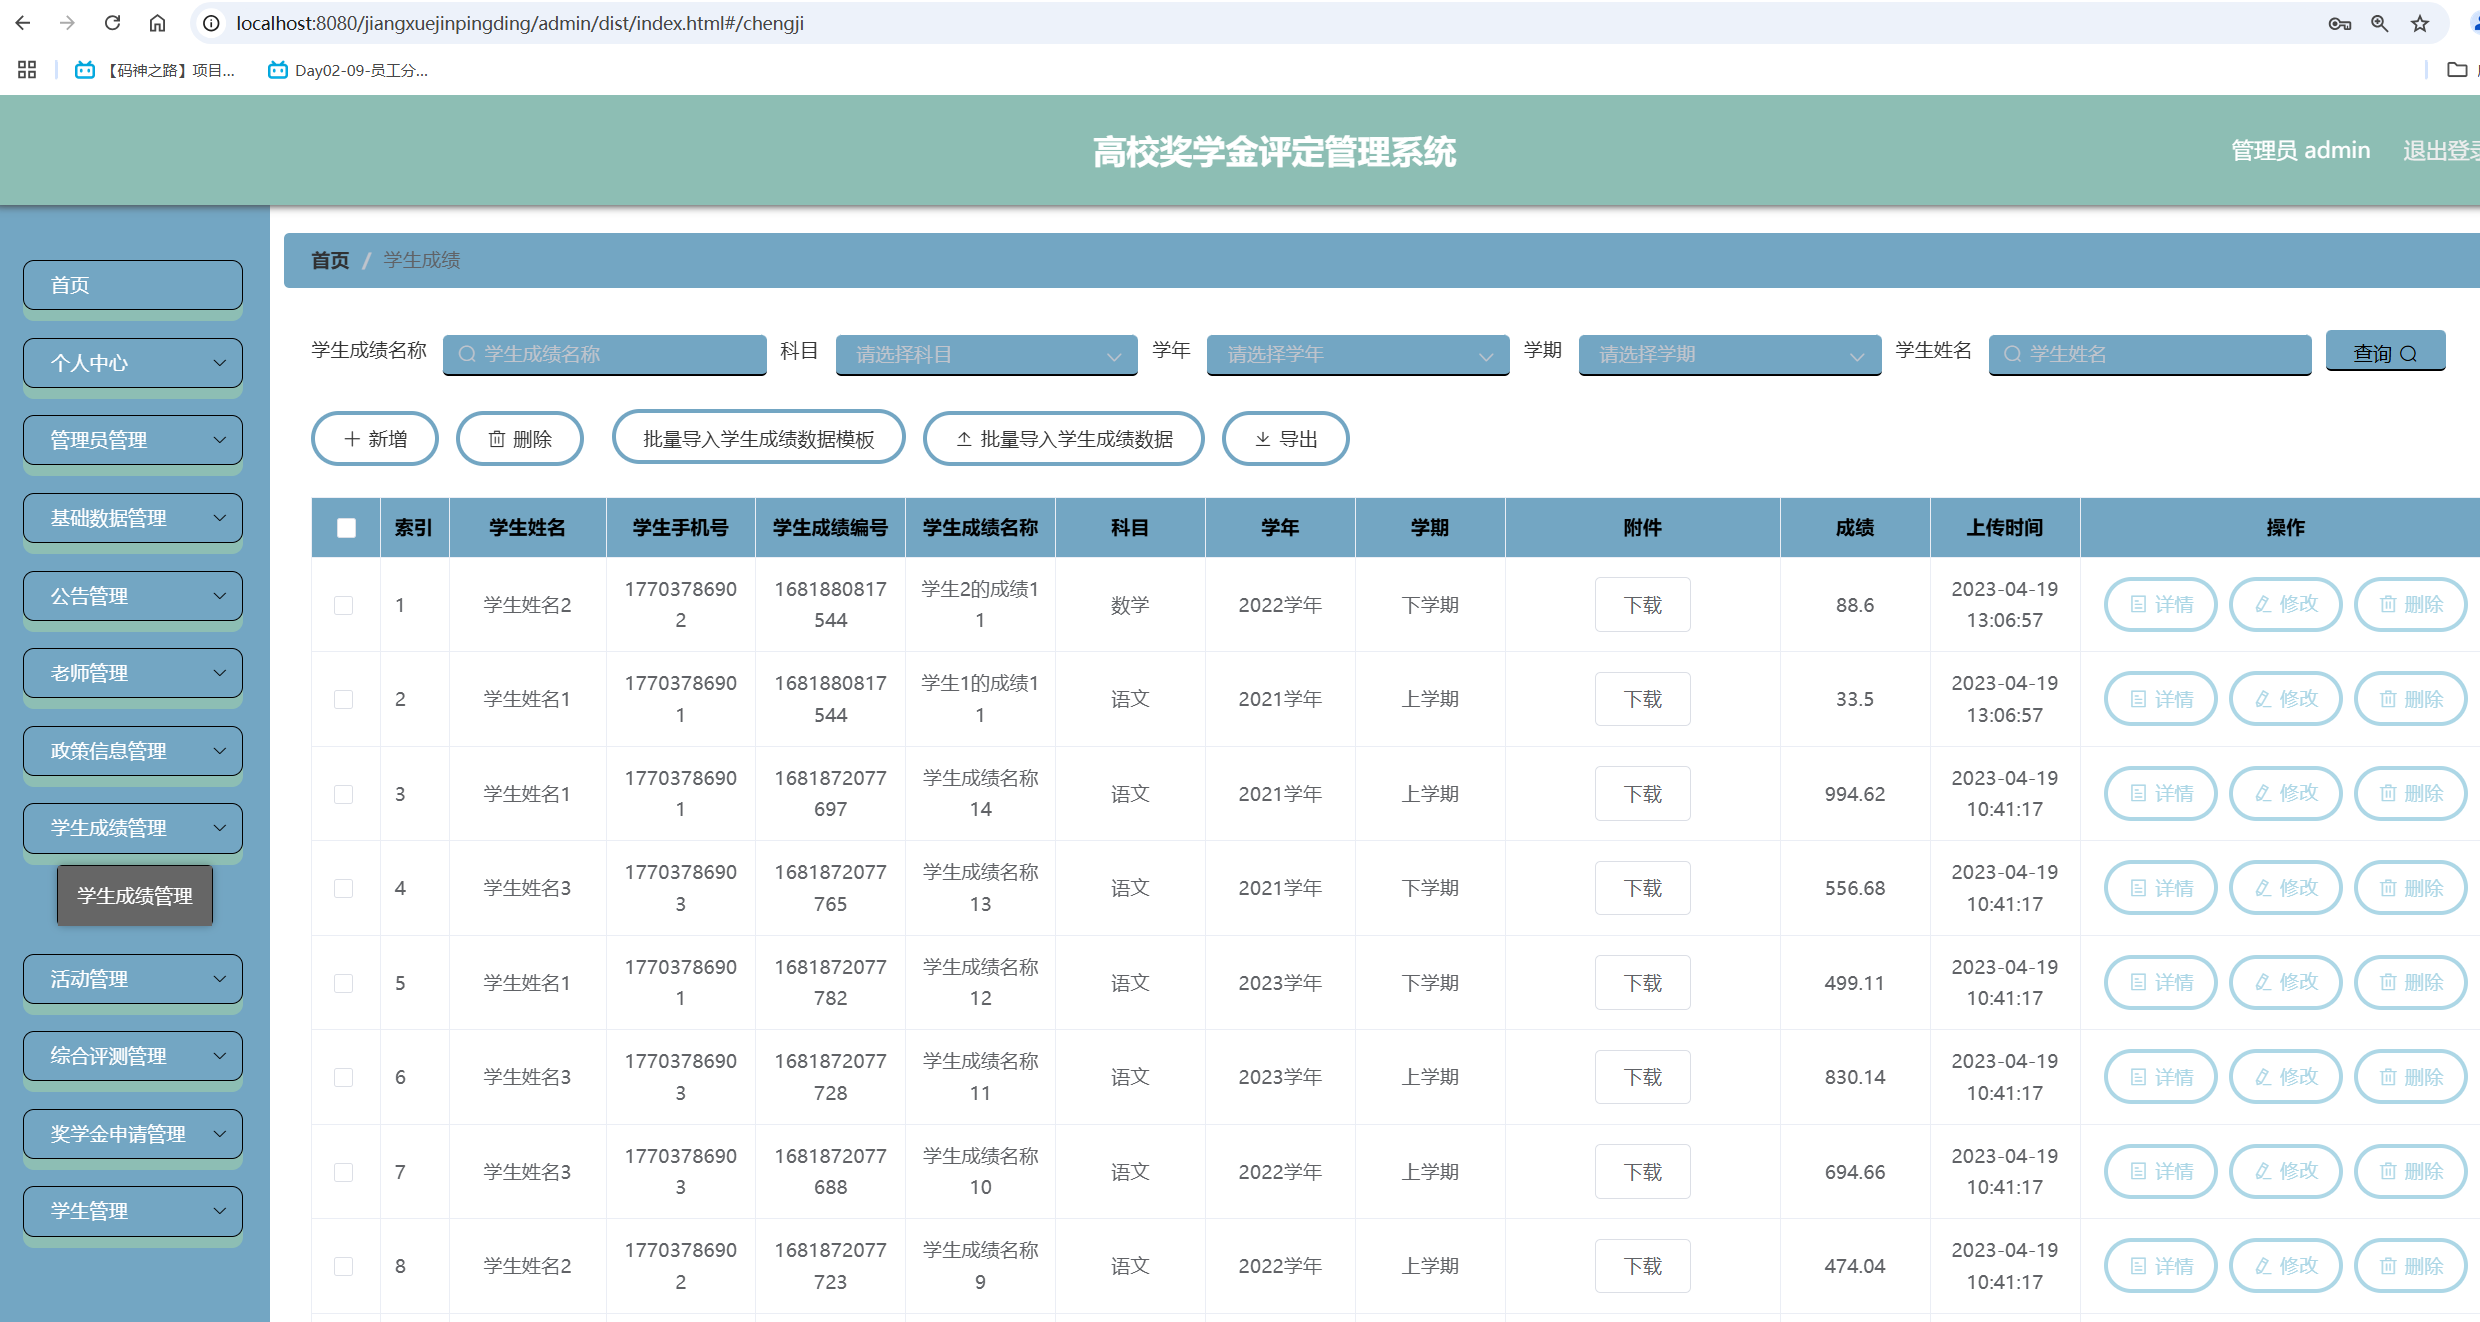Image resolution: width=2480 pixels, height=1322 pixels.
Task: Click the 删除 batch delete button
Action: click(x=520, y=439)
